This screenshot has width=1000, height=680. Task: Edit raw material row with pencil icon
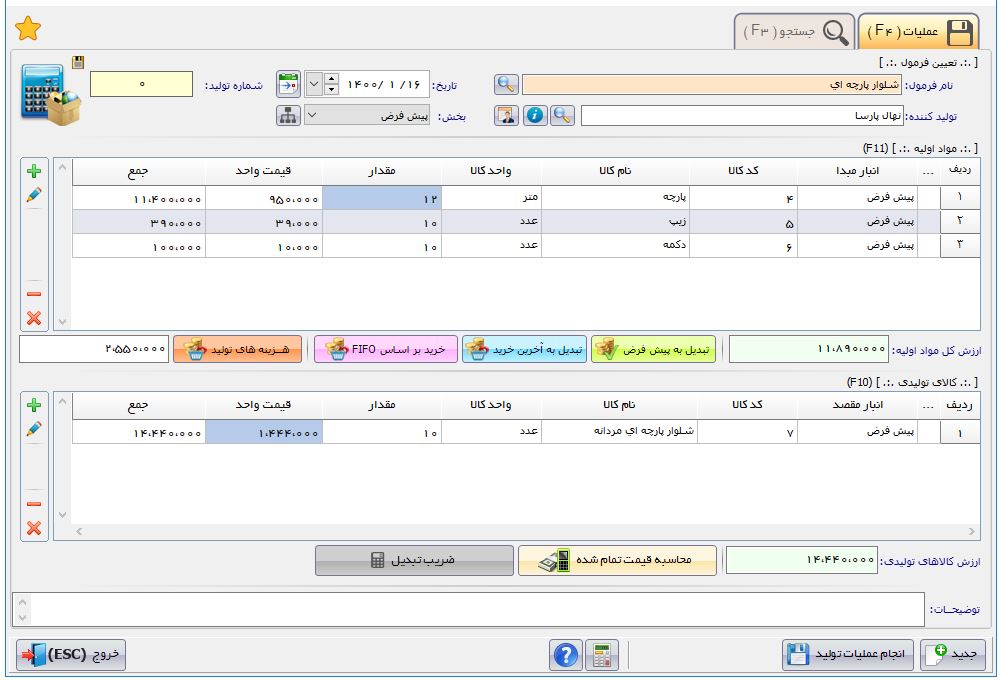[x=34, y=195]
